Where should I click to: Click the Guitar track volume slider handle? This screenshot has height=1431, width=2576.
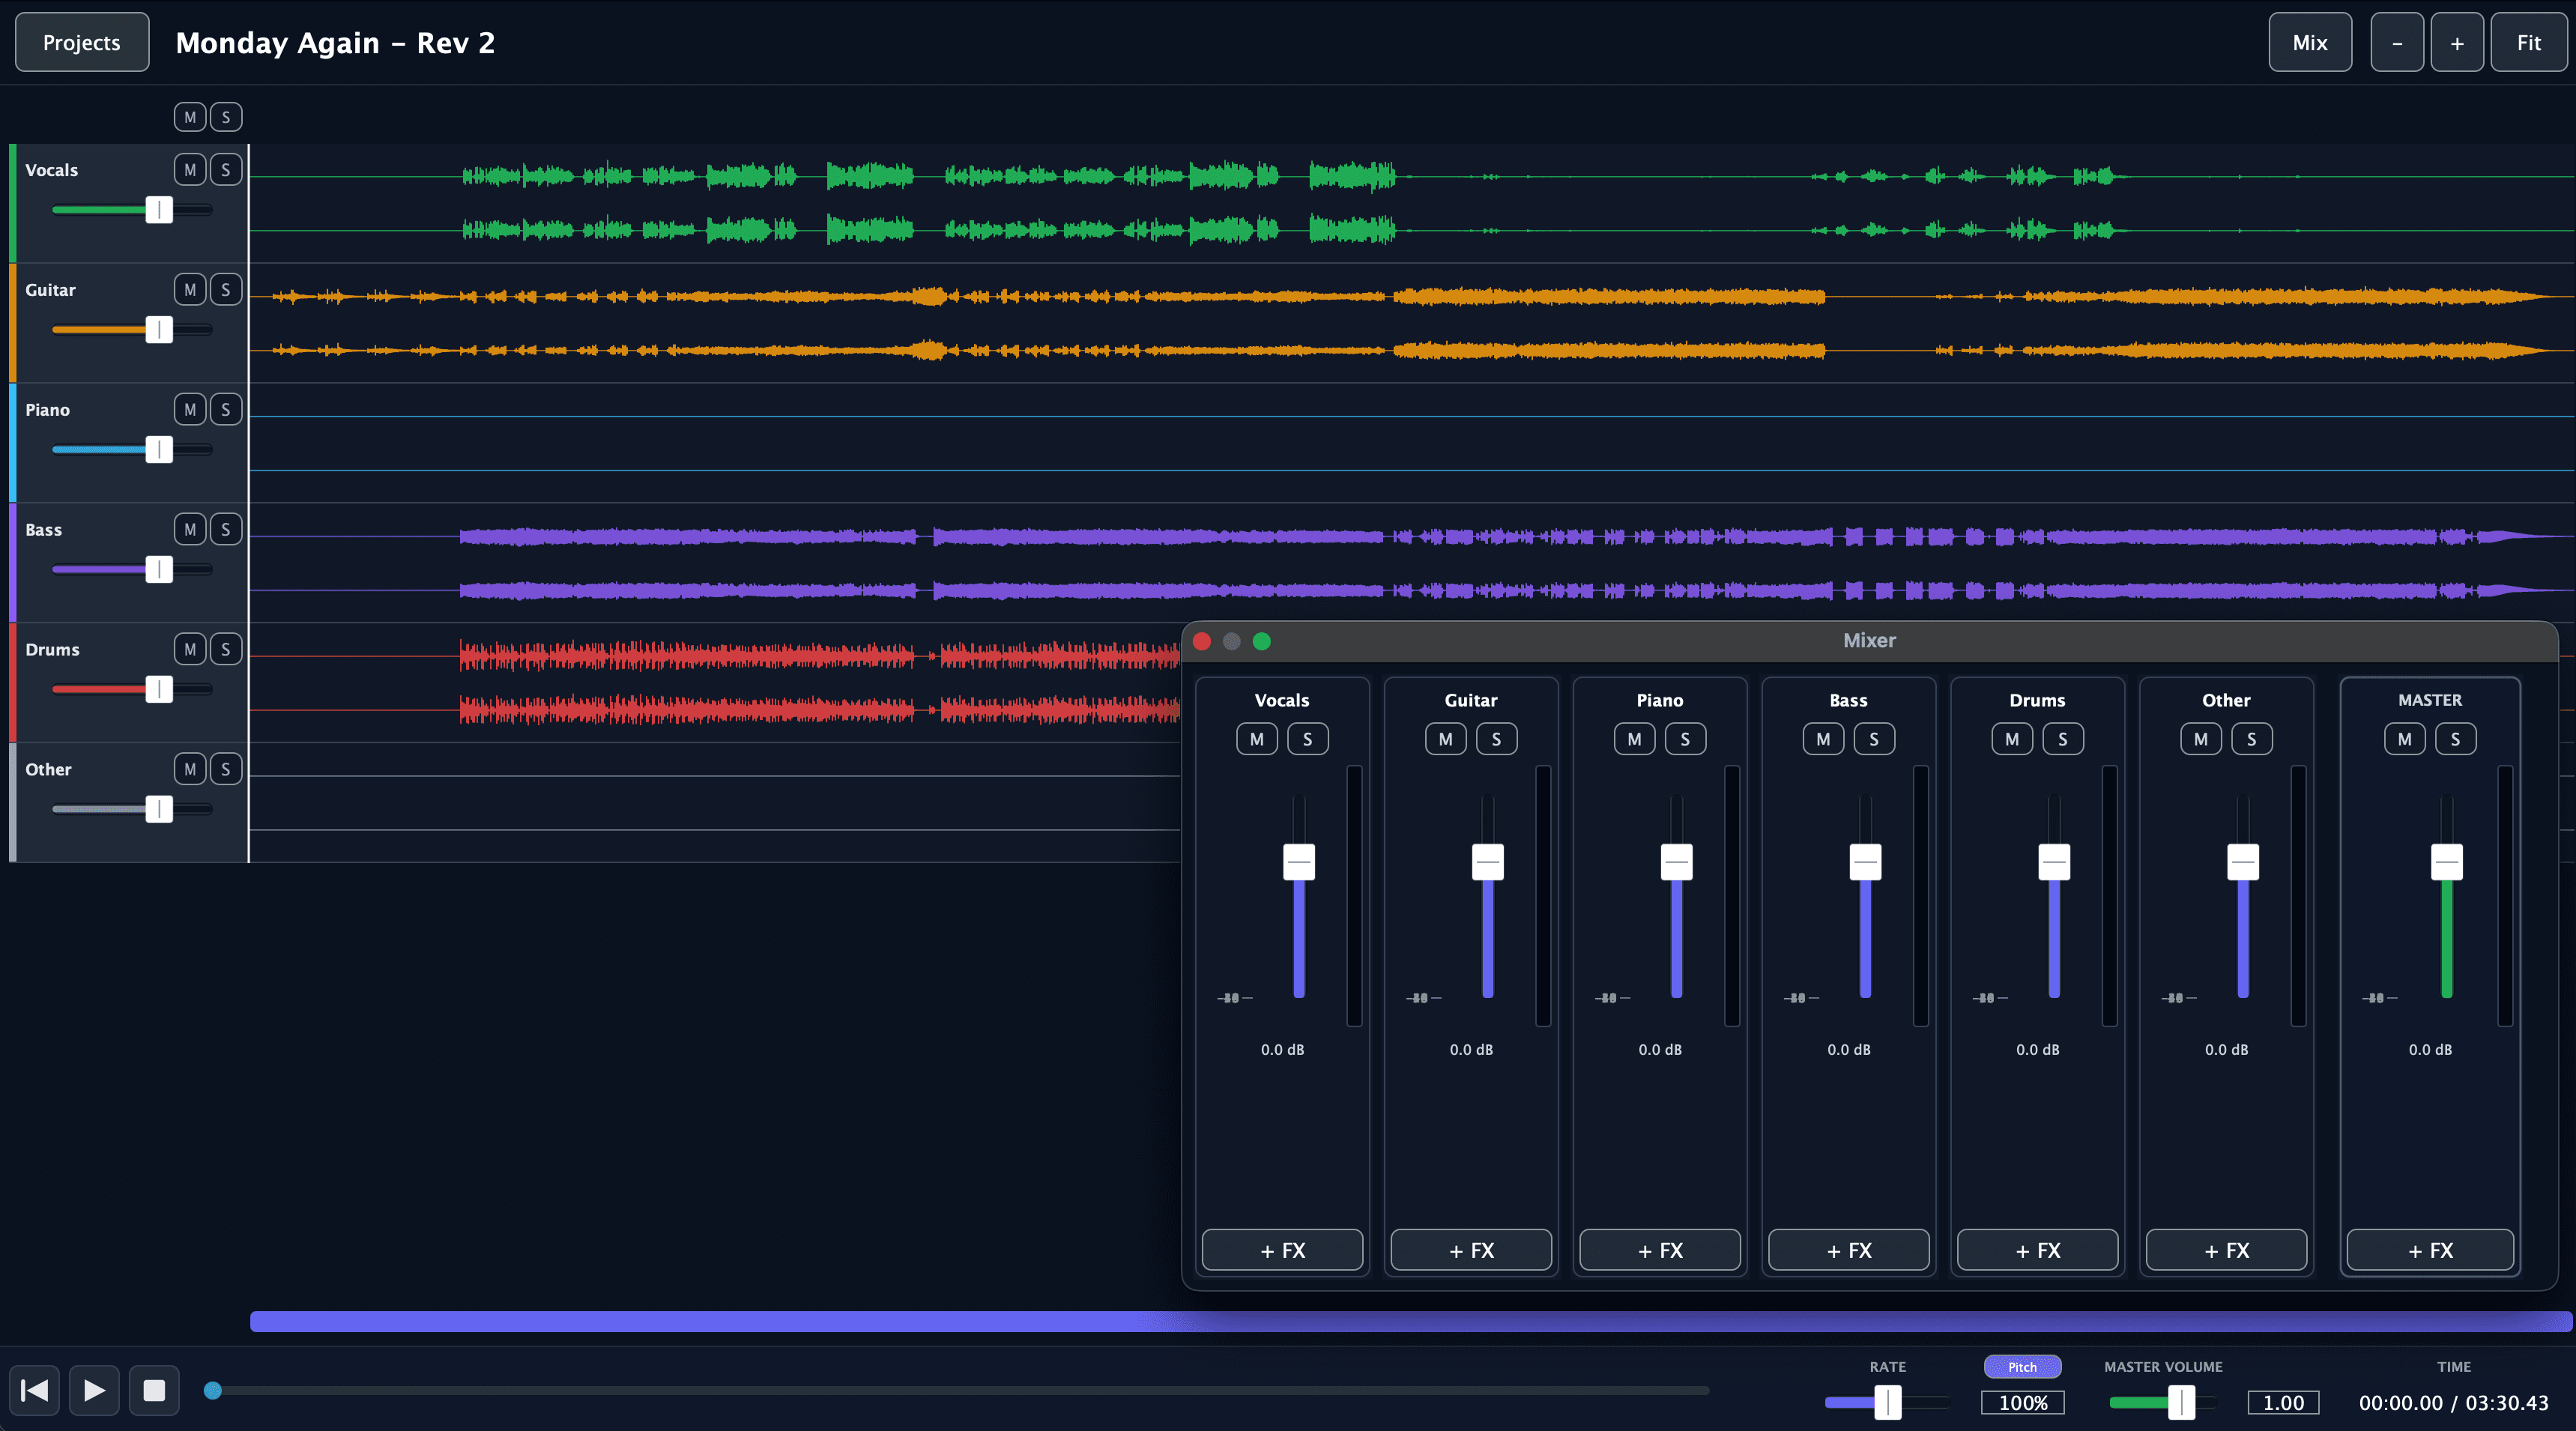pos(159,330)
